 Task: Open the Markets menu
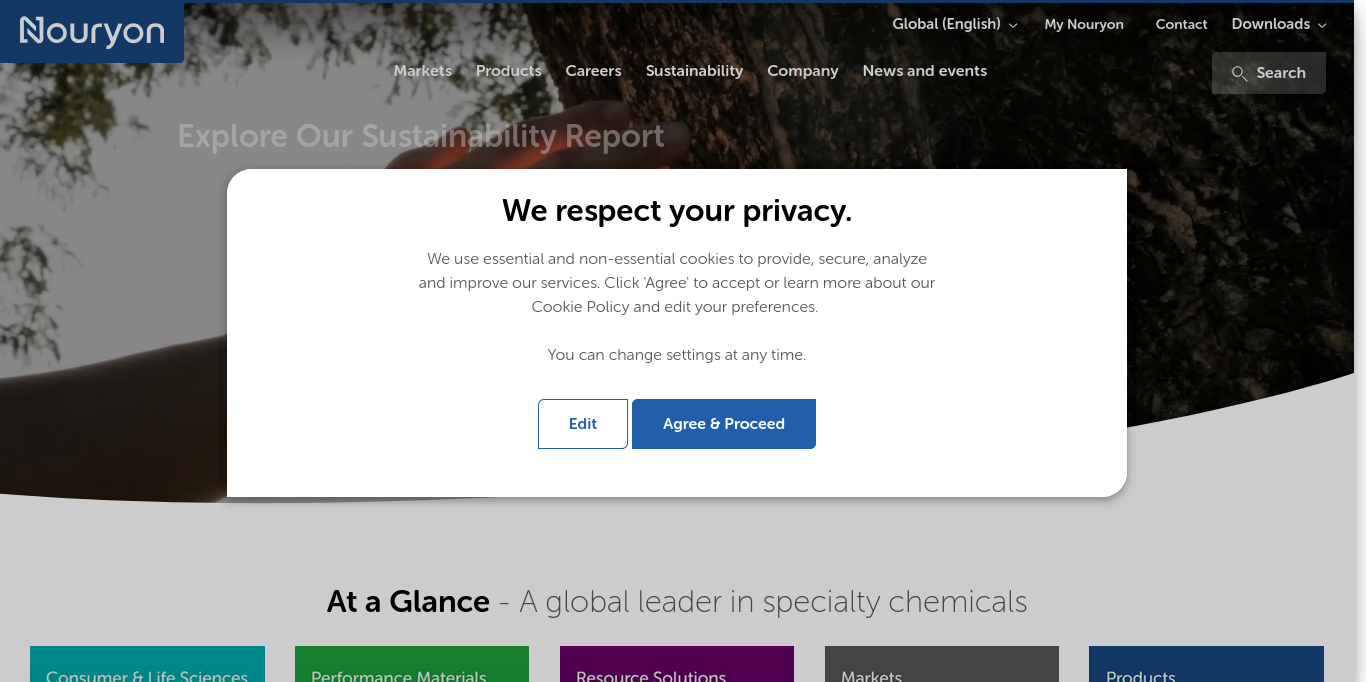tap(422, 71)
